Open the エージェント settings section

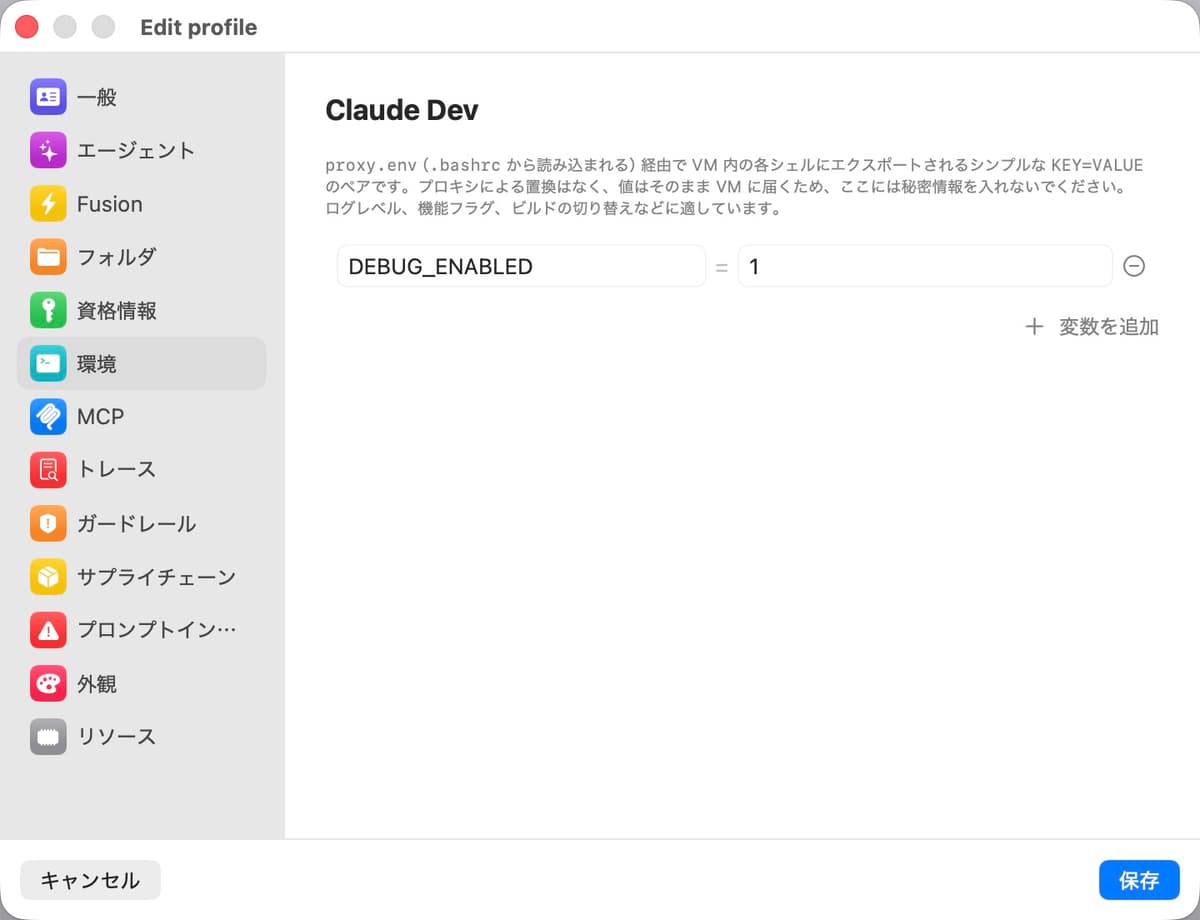tap(142, 151)
